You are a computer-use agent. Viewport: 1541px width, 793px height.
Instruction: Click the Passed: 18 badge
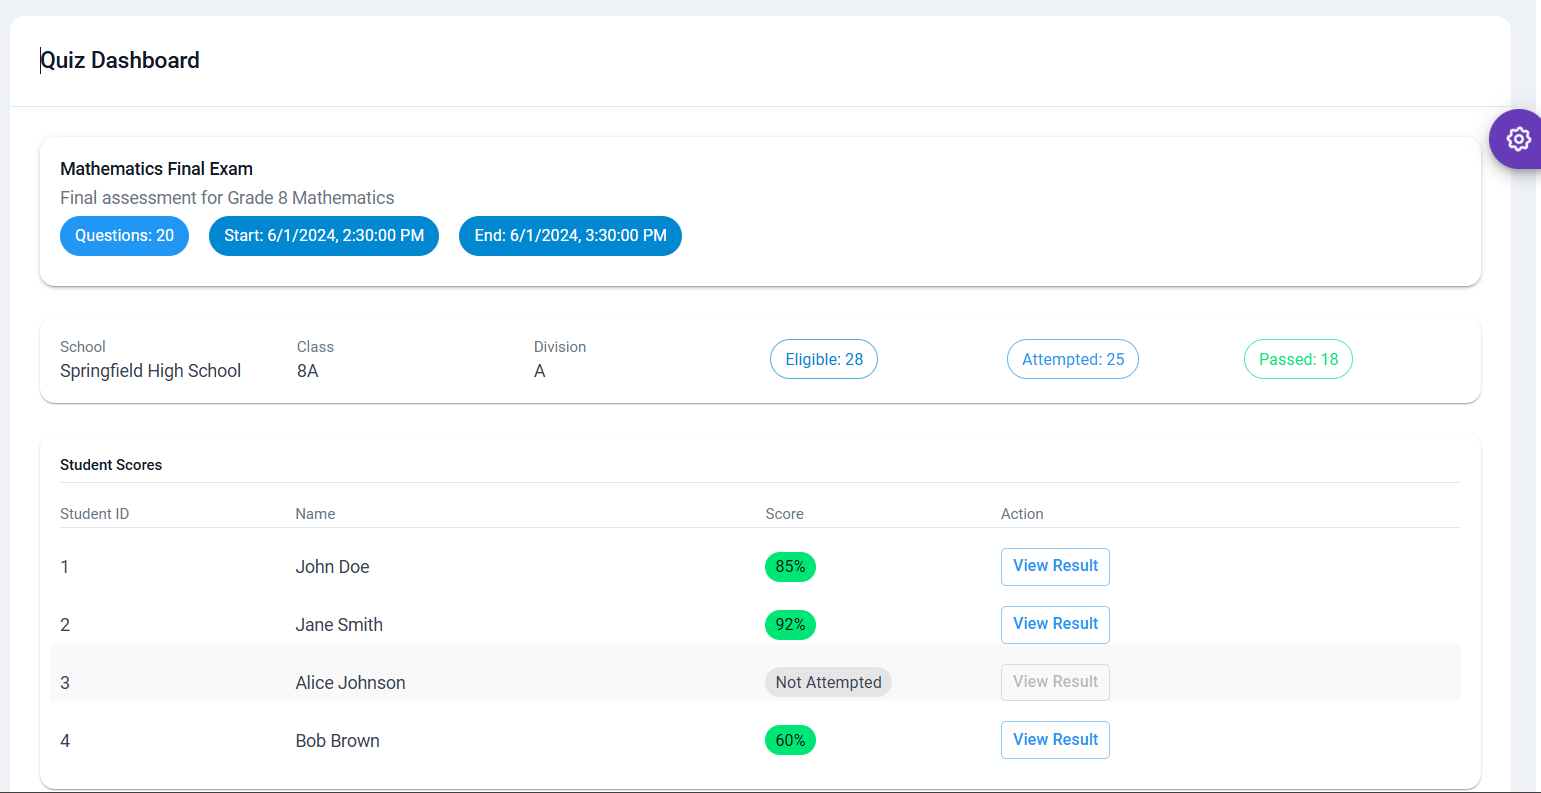pos(1297,359)
